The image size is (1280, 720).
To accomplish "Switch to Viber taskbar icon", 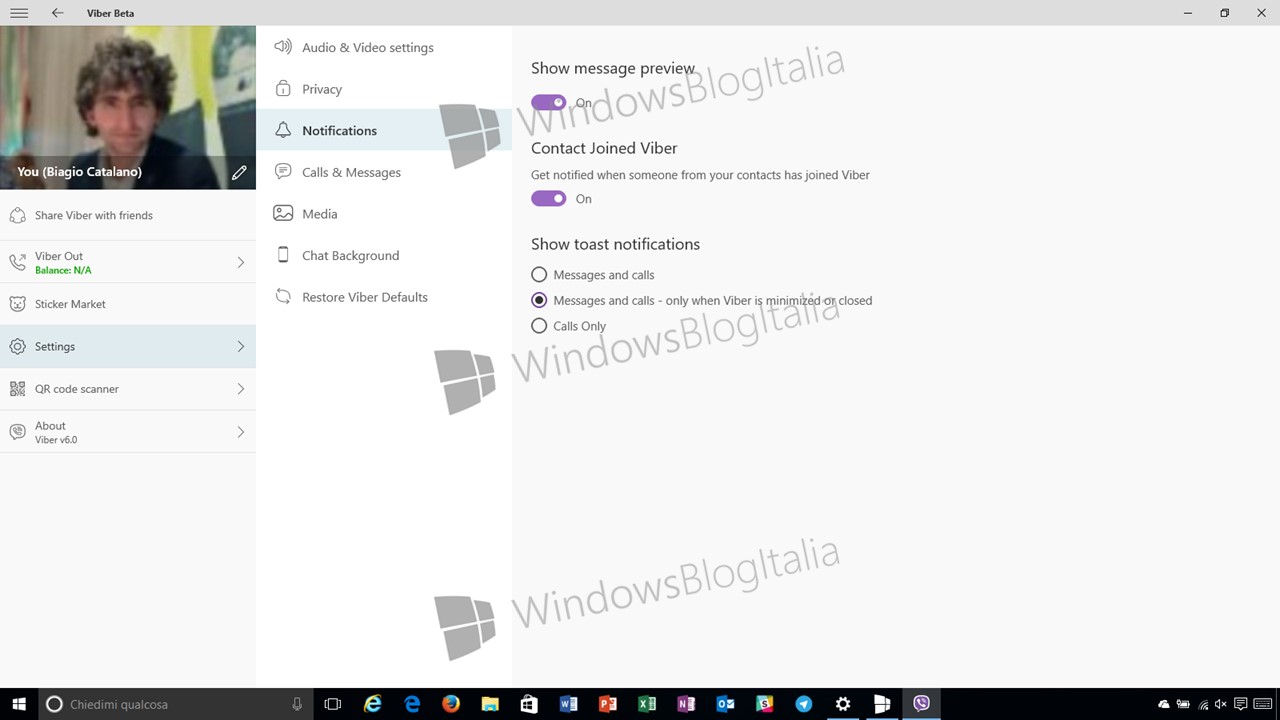I will pyautogui.click(x=921, y=704).
